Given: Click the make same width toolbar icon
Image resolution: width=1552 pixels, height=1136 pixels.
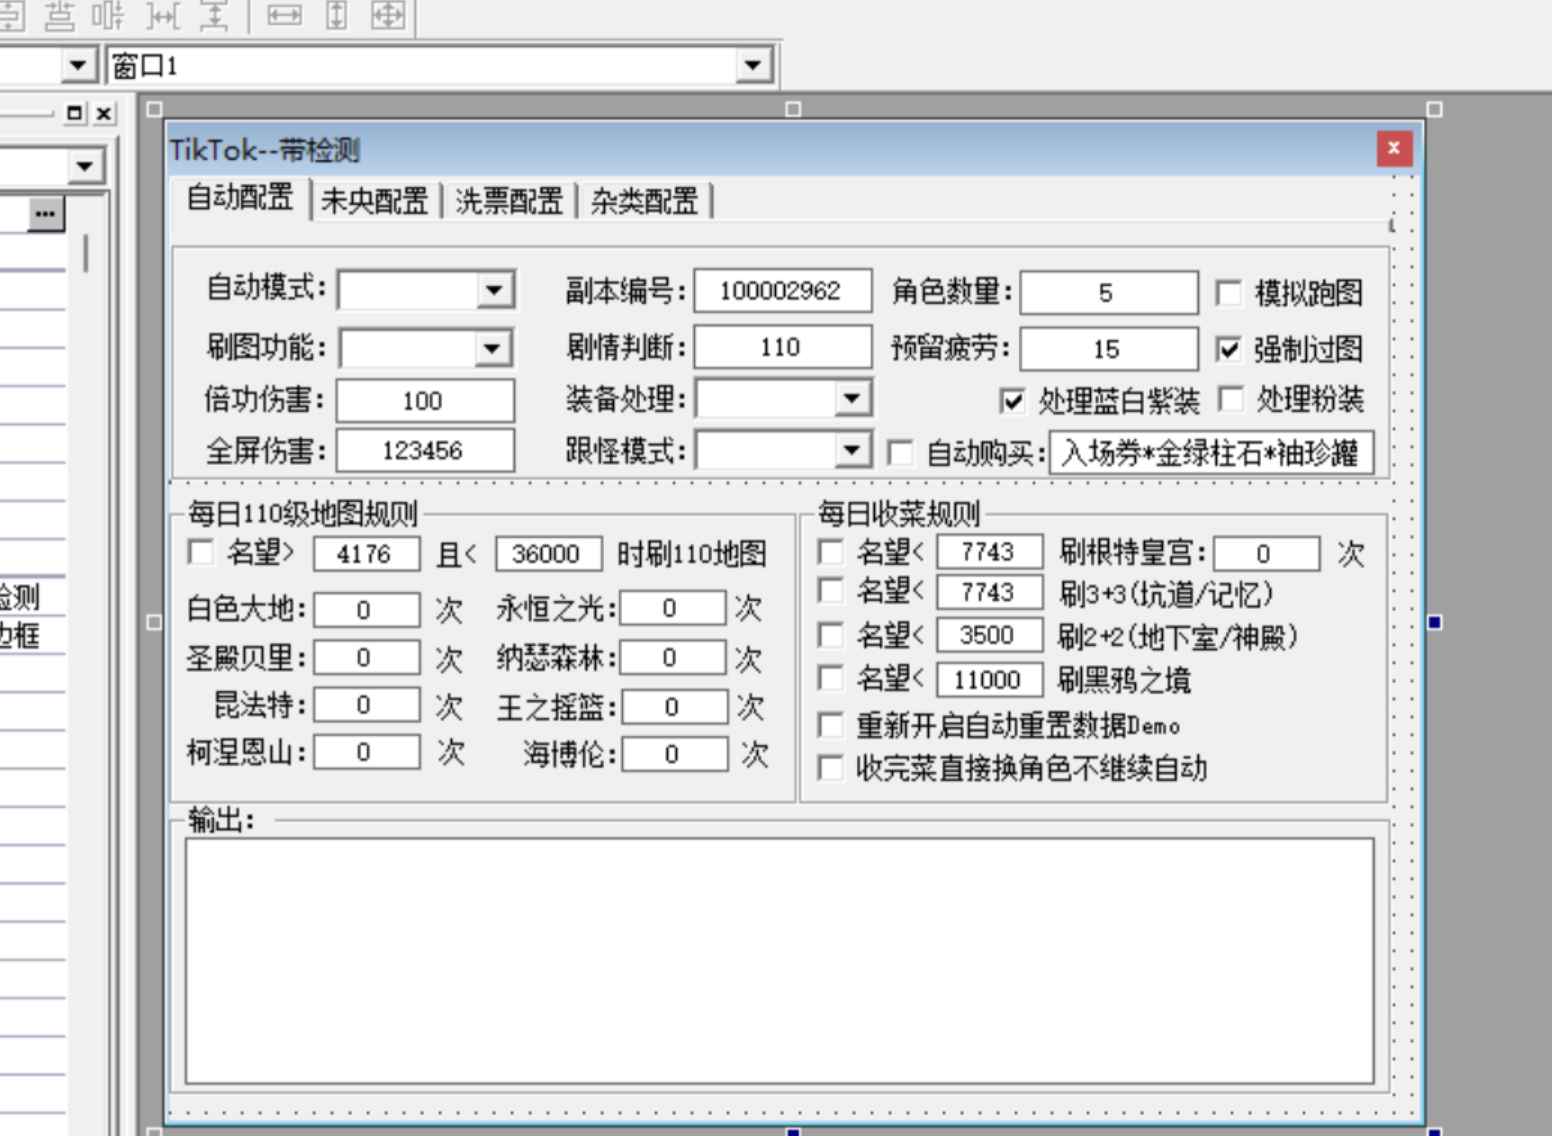Looking at the screenshot, I should [284, 15].
